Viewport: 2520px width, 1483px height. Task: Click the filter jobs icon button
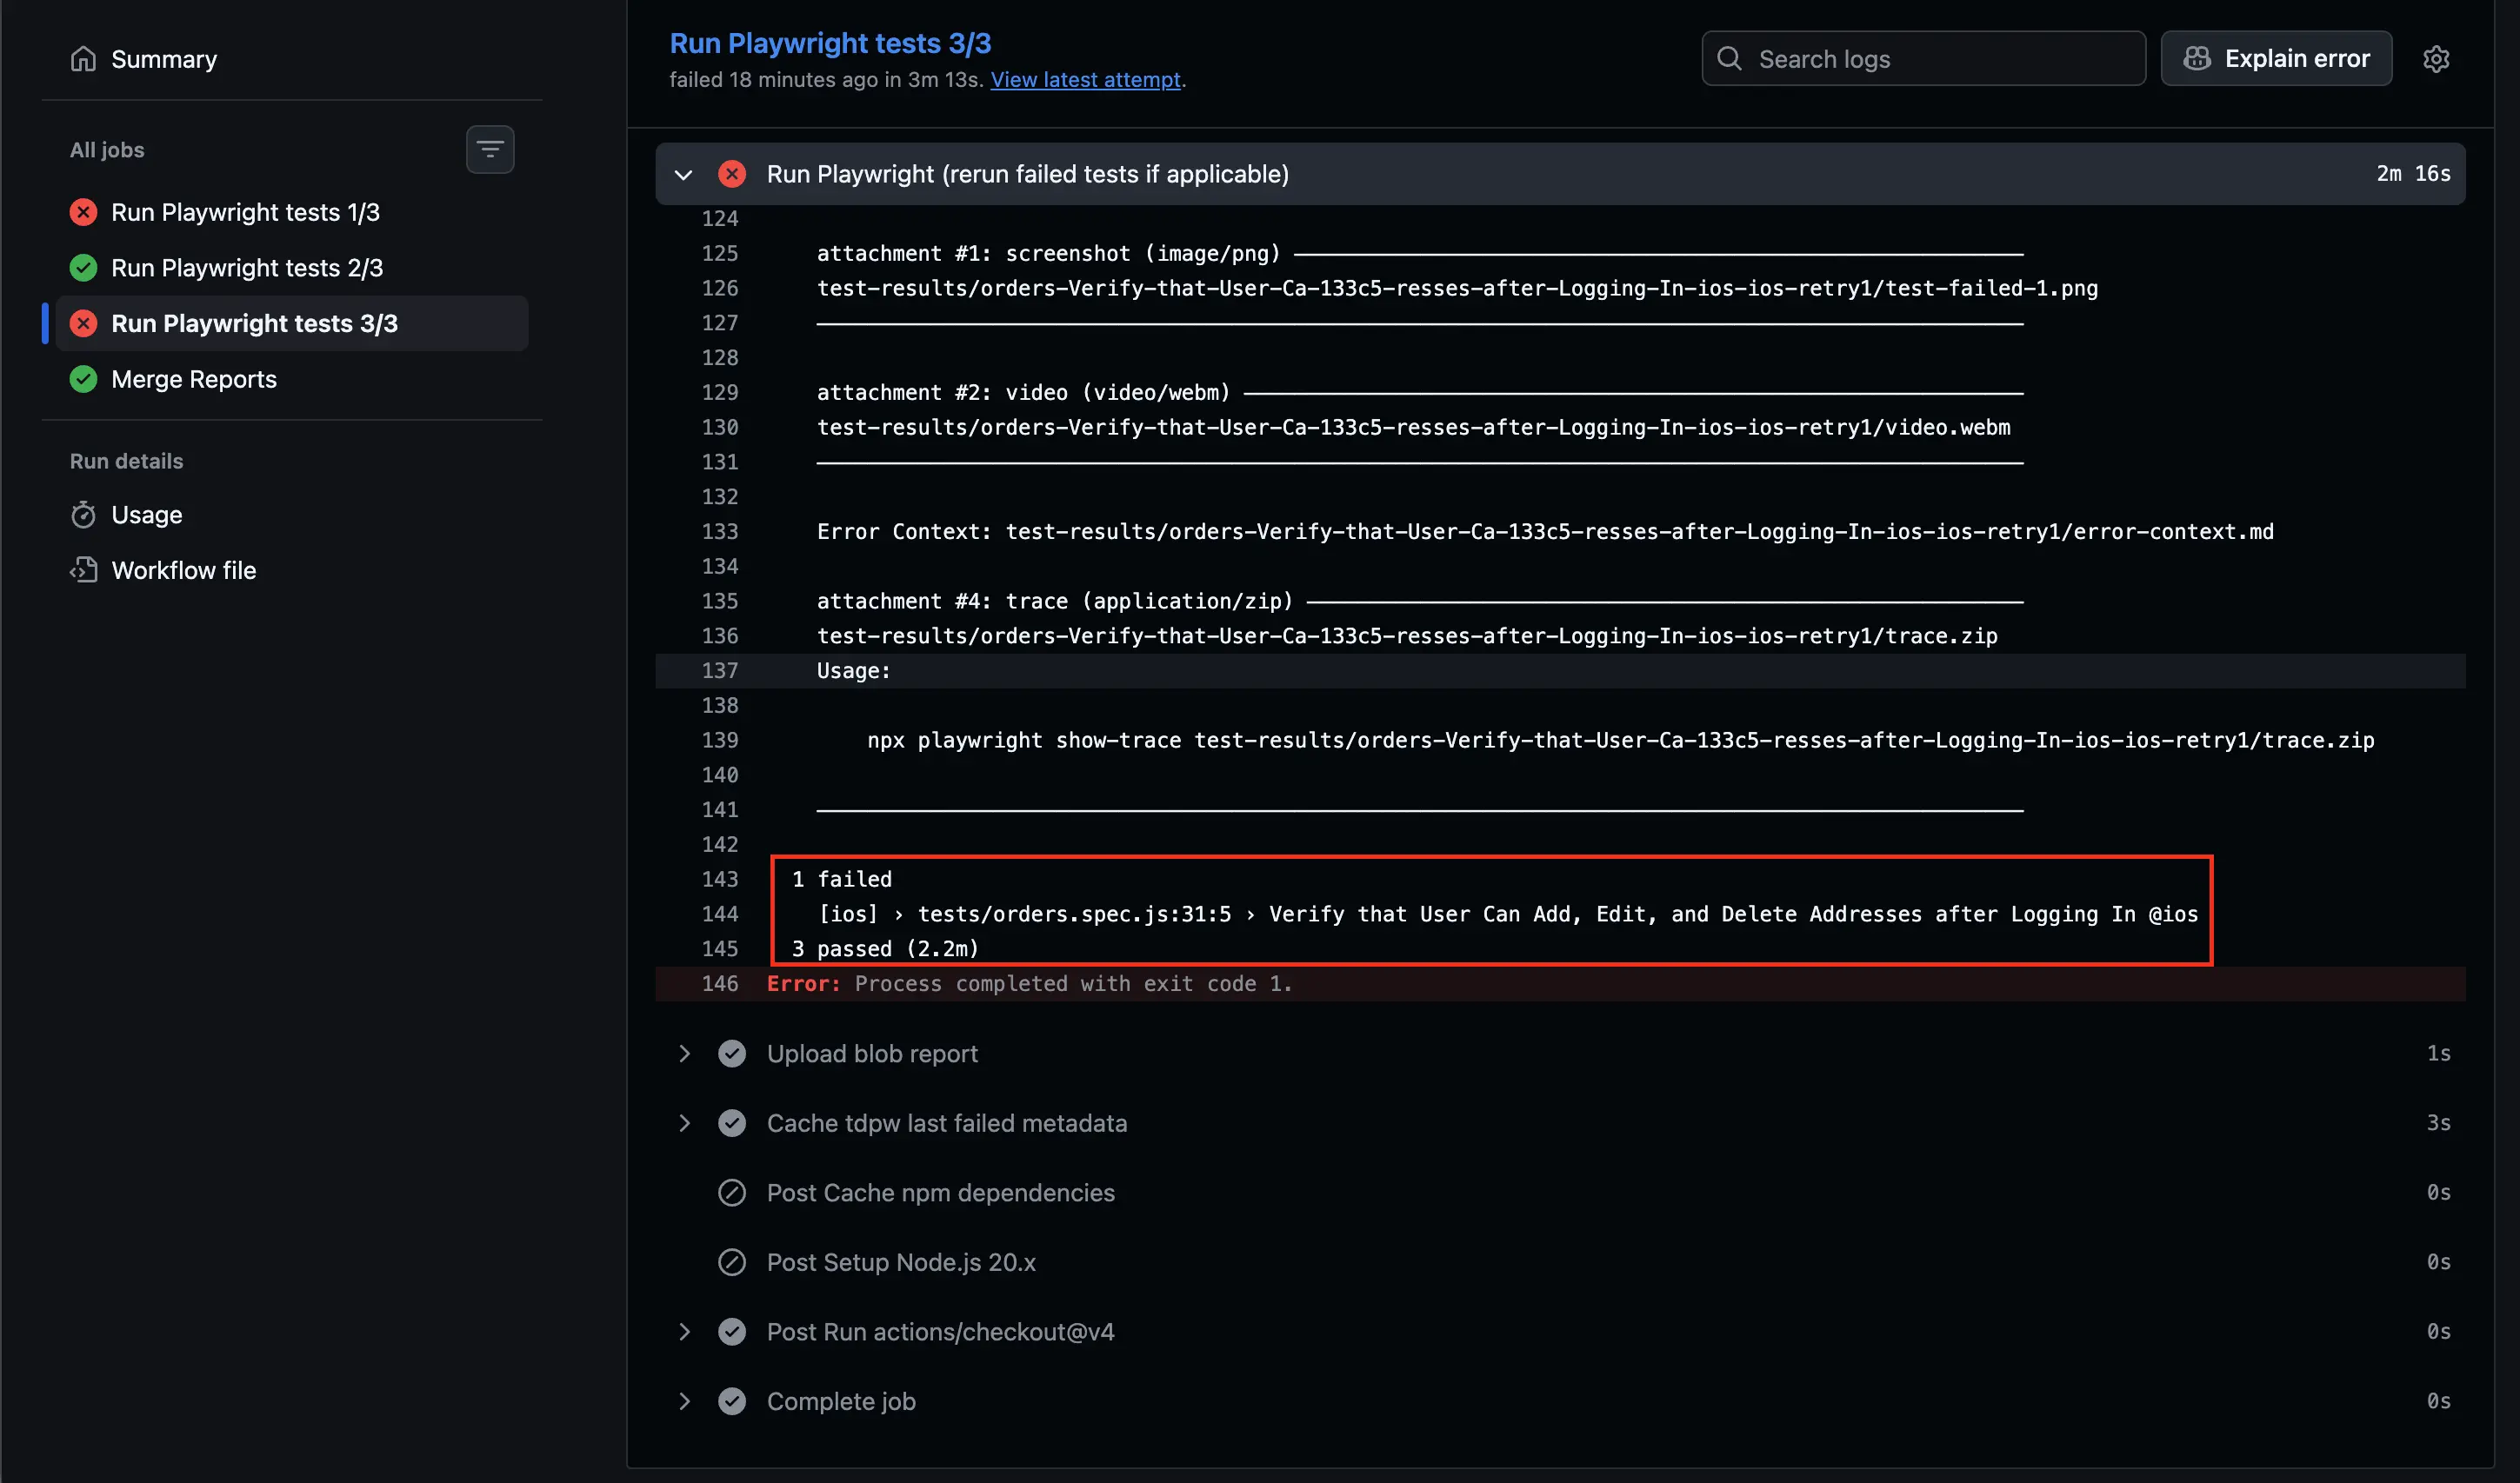[x=490, y=149]
